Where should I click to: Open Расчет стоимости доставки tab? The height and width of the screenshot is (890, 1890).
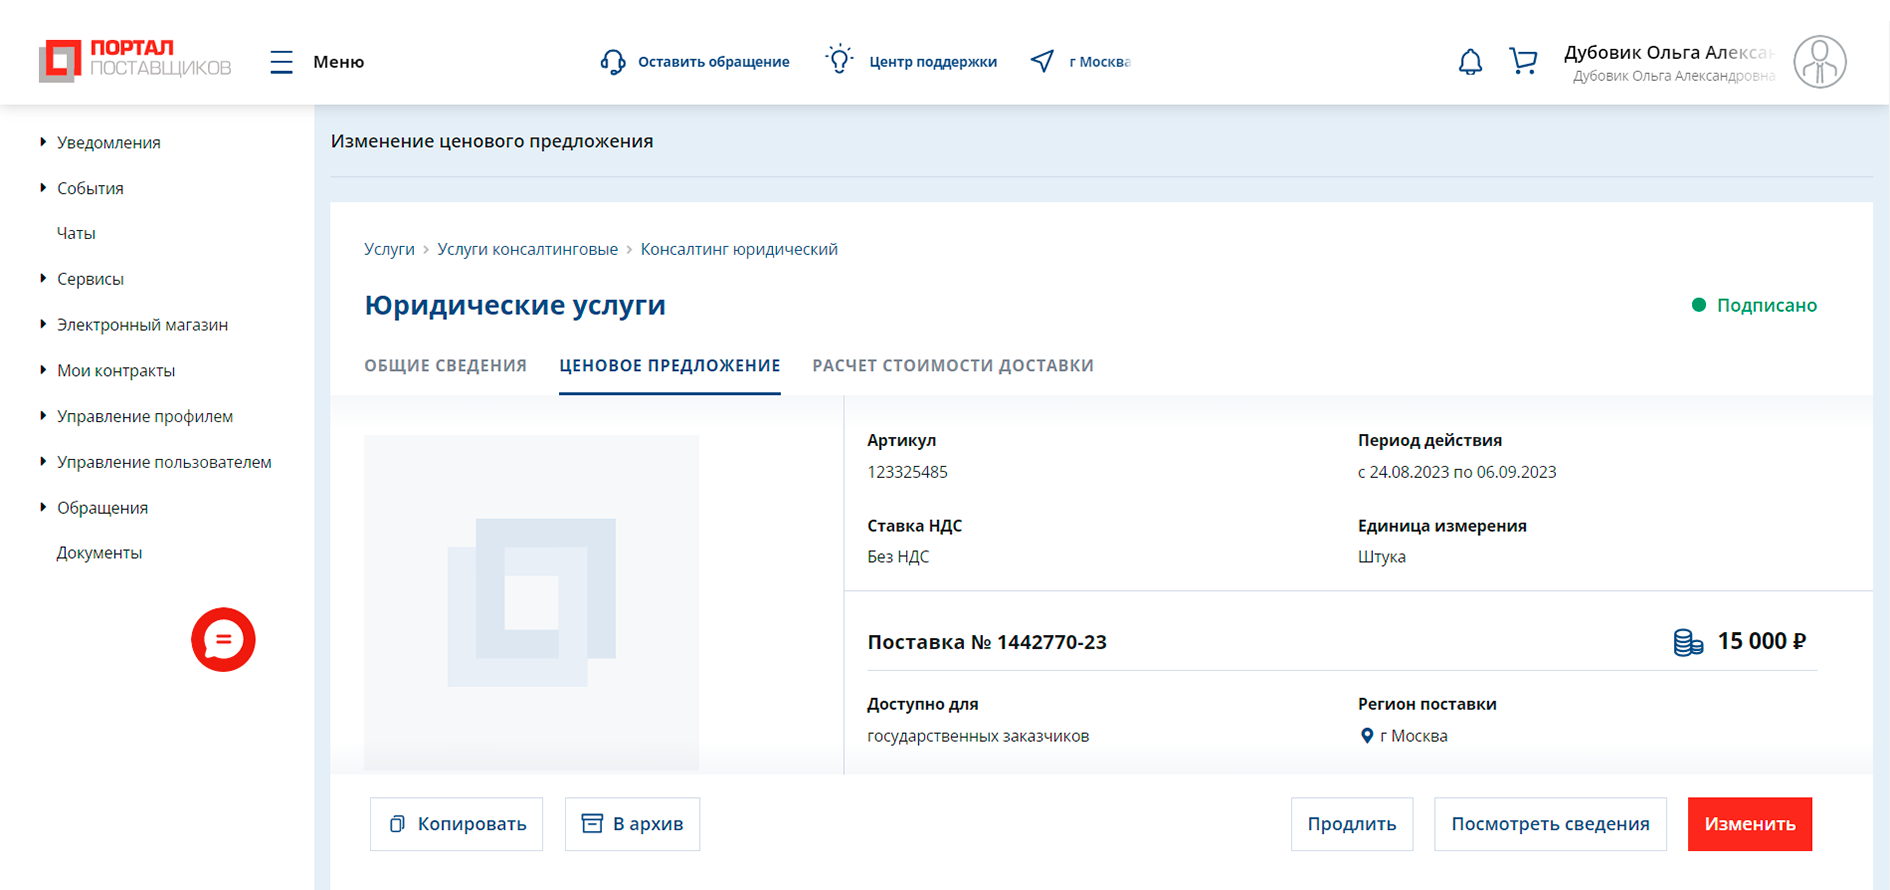click(x=953, y=366)
